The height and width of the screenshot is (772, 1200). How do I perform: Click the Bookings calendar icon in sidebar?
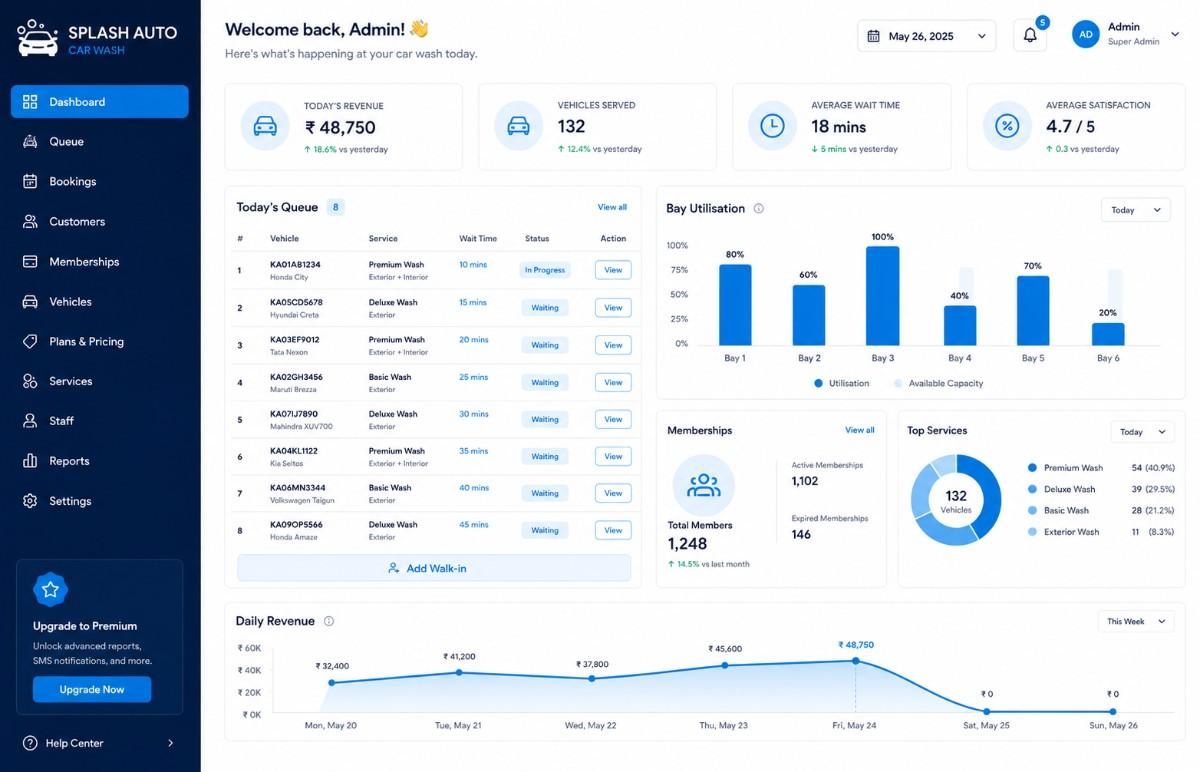(x=30, y=182)
